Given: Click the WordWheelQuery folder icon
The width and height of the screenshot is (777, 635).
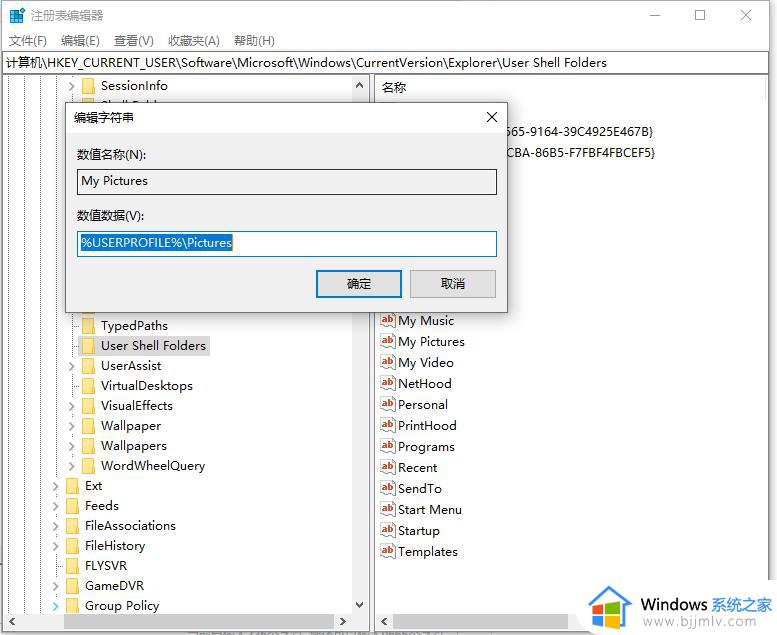Looking at the screenshot, I should (89, 465).
